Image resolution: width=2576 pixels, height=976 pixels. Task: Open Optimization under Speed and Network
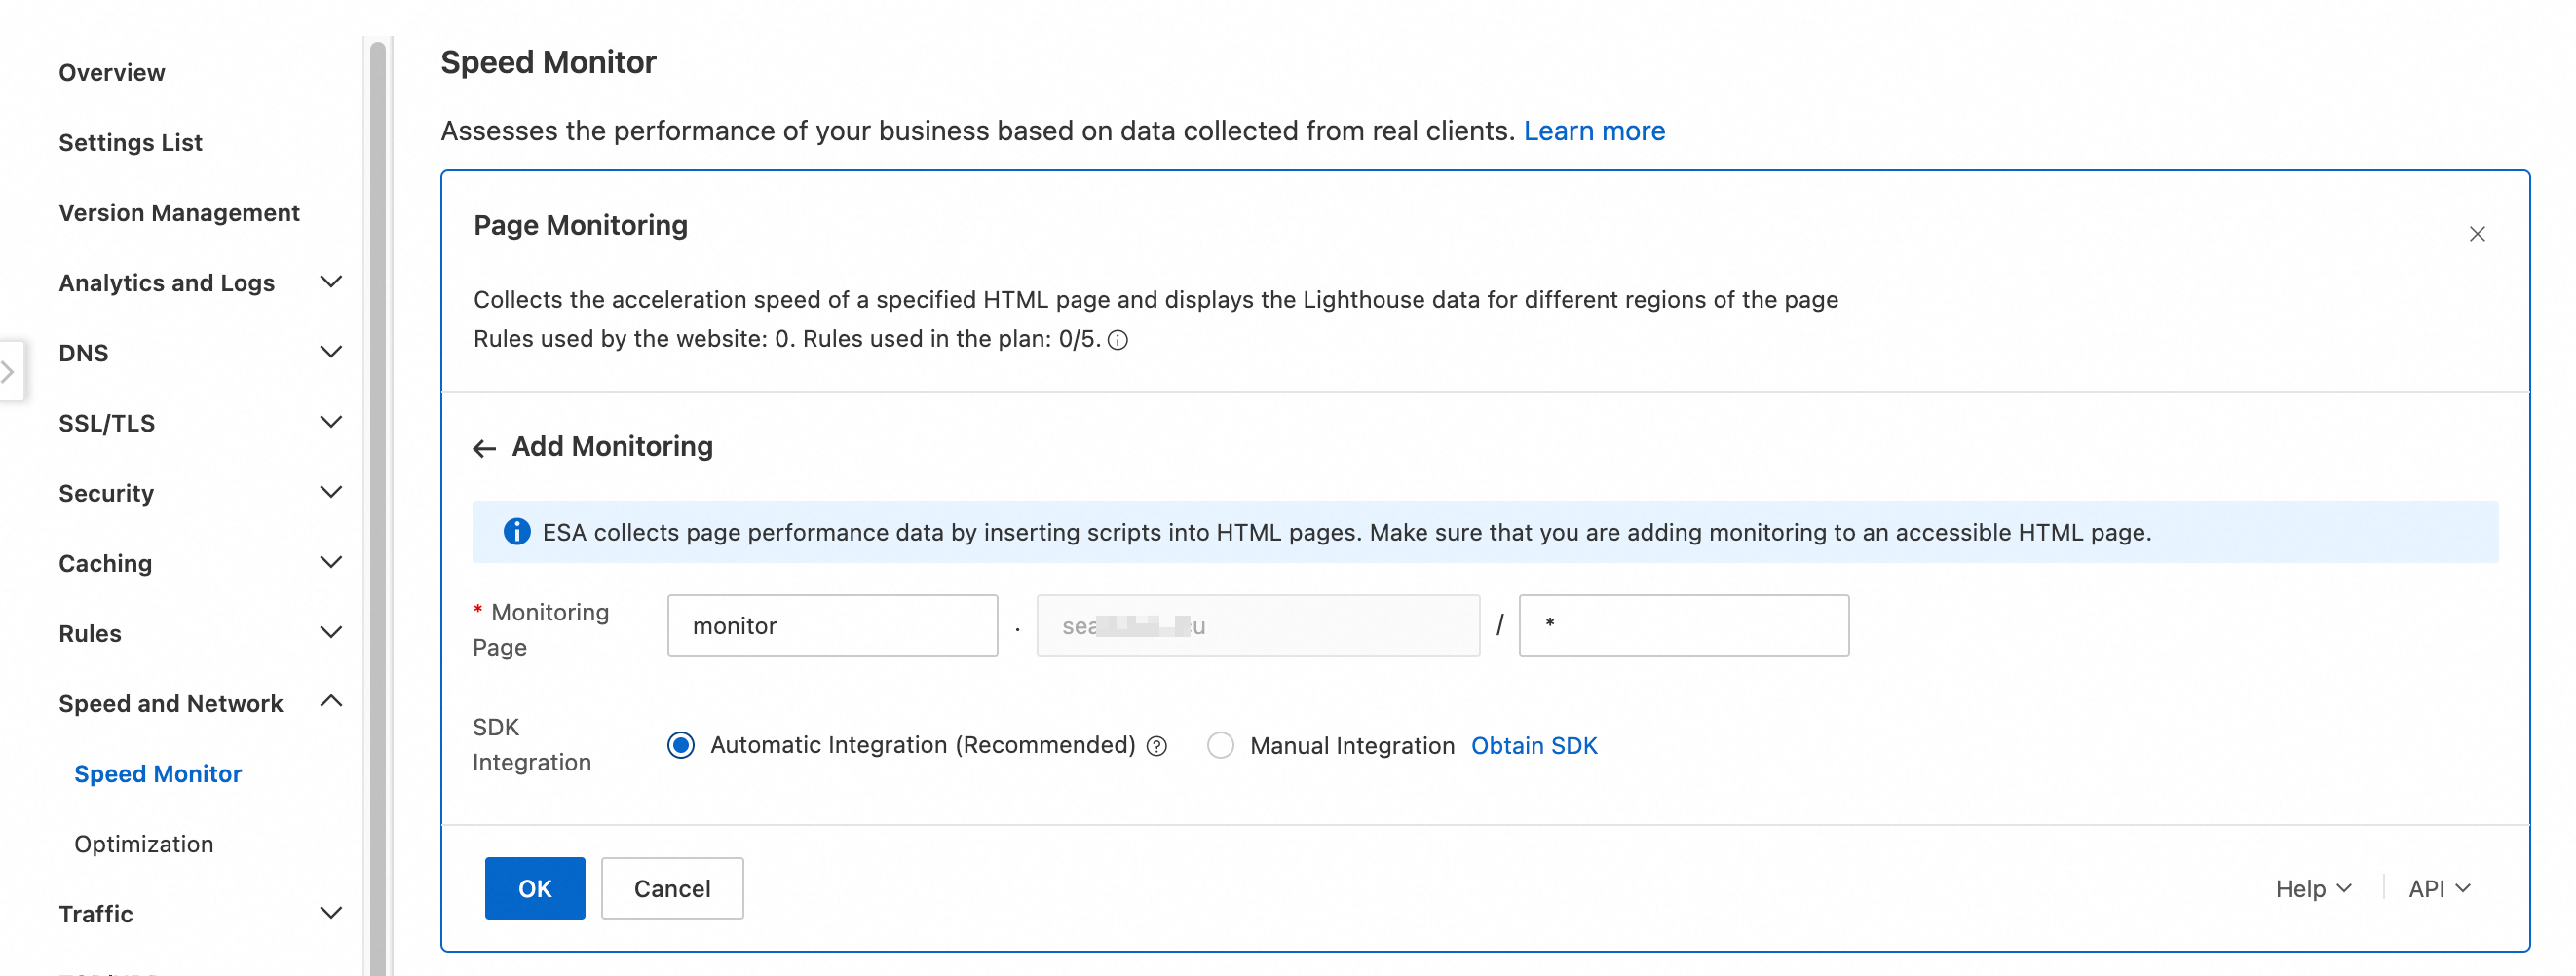(144, 843)
